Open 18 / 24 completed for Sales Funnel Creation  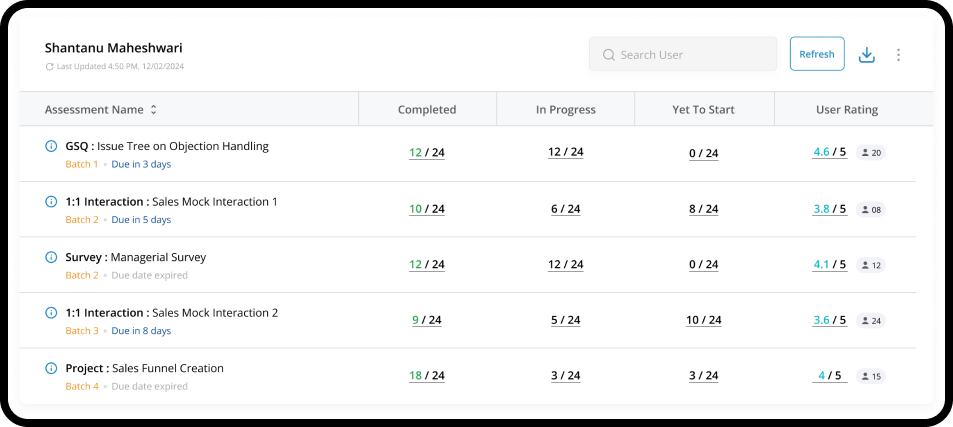coord(427,375)
